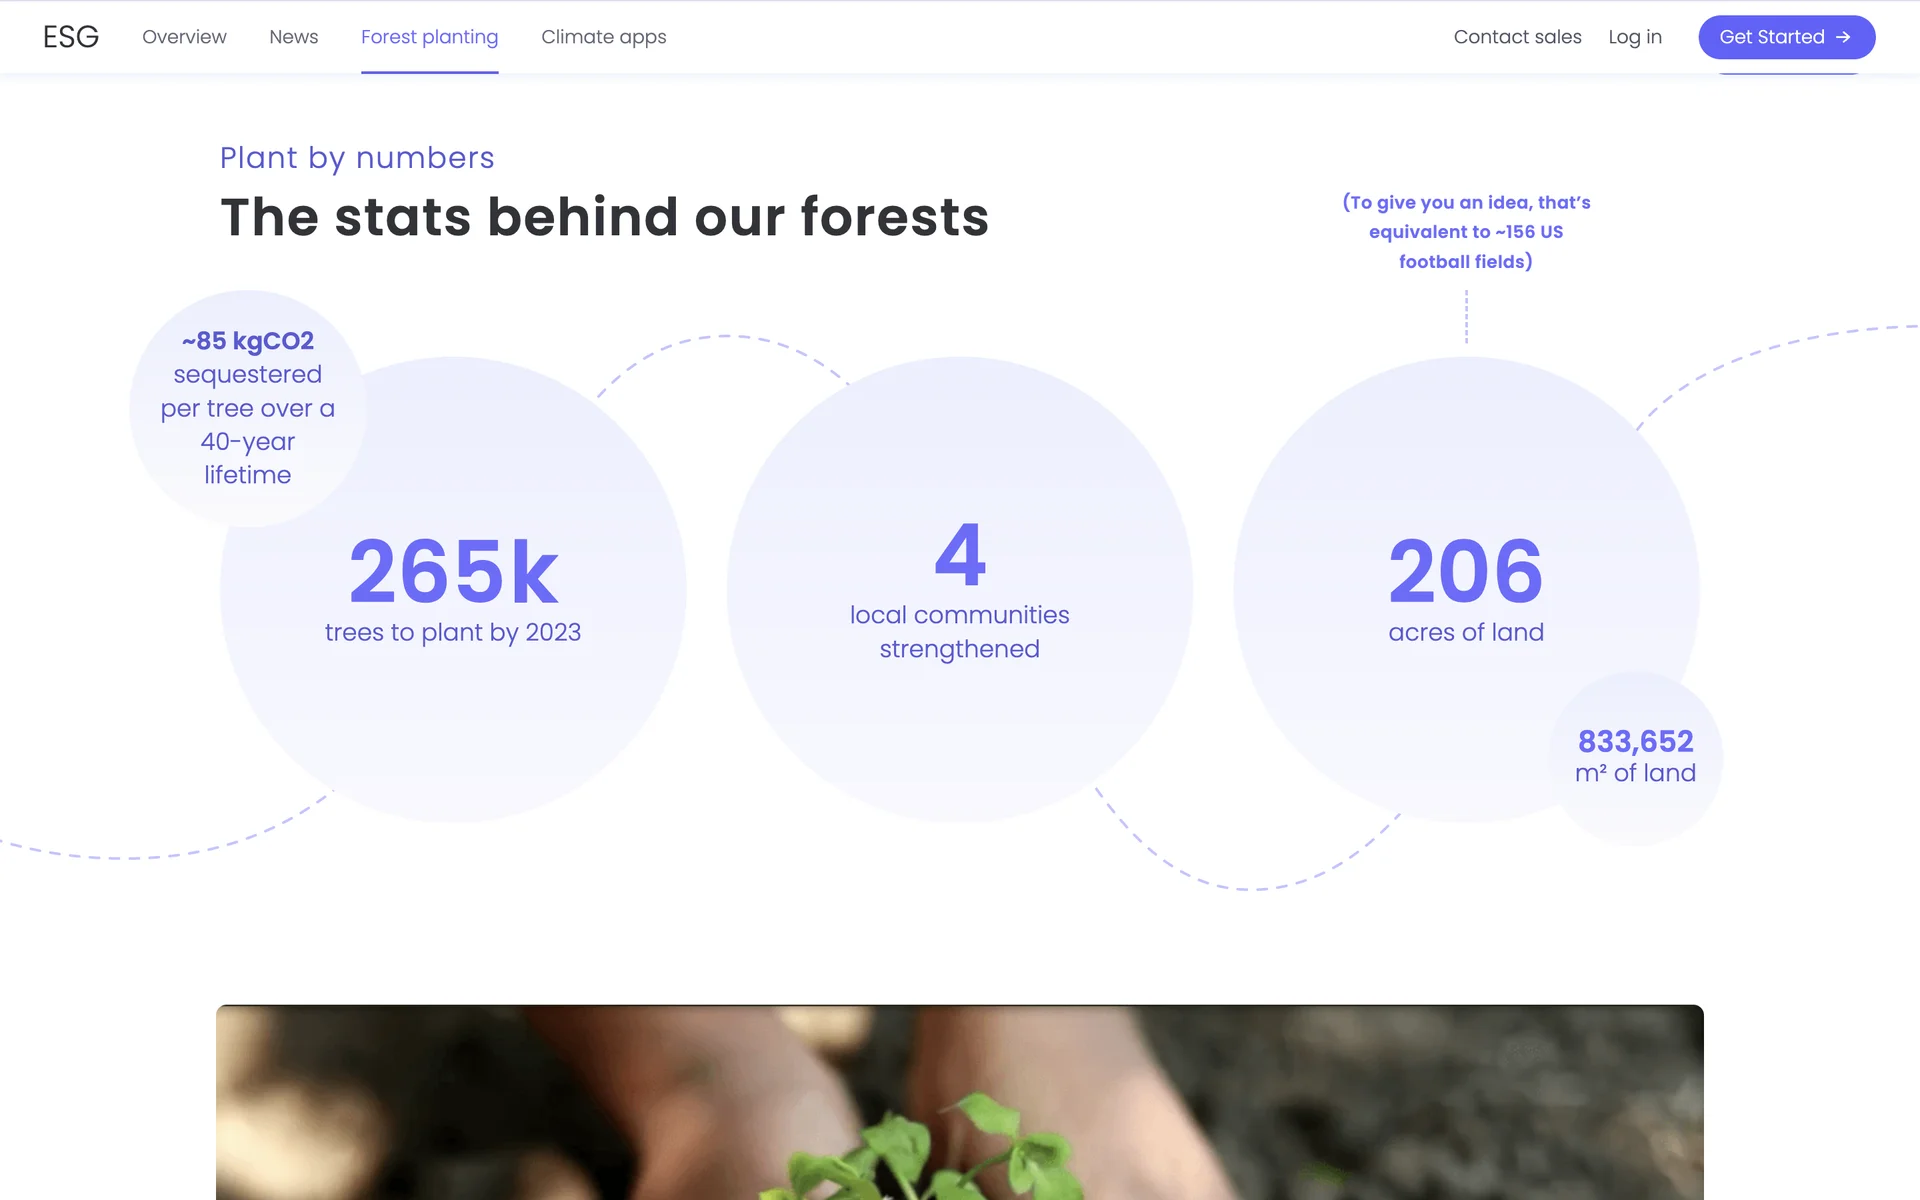1920x1200 pixels.
Task: Click the 833,652 m² of land bubble
Action: coord(1635,756)
